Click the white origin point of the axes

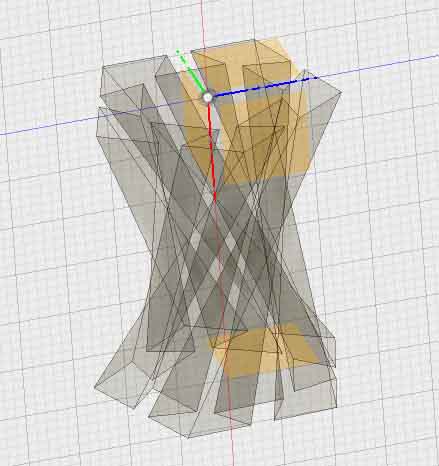pos(207,98)
